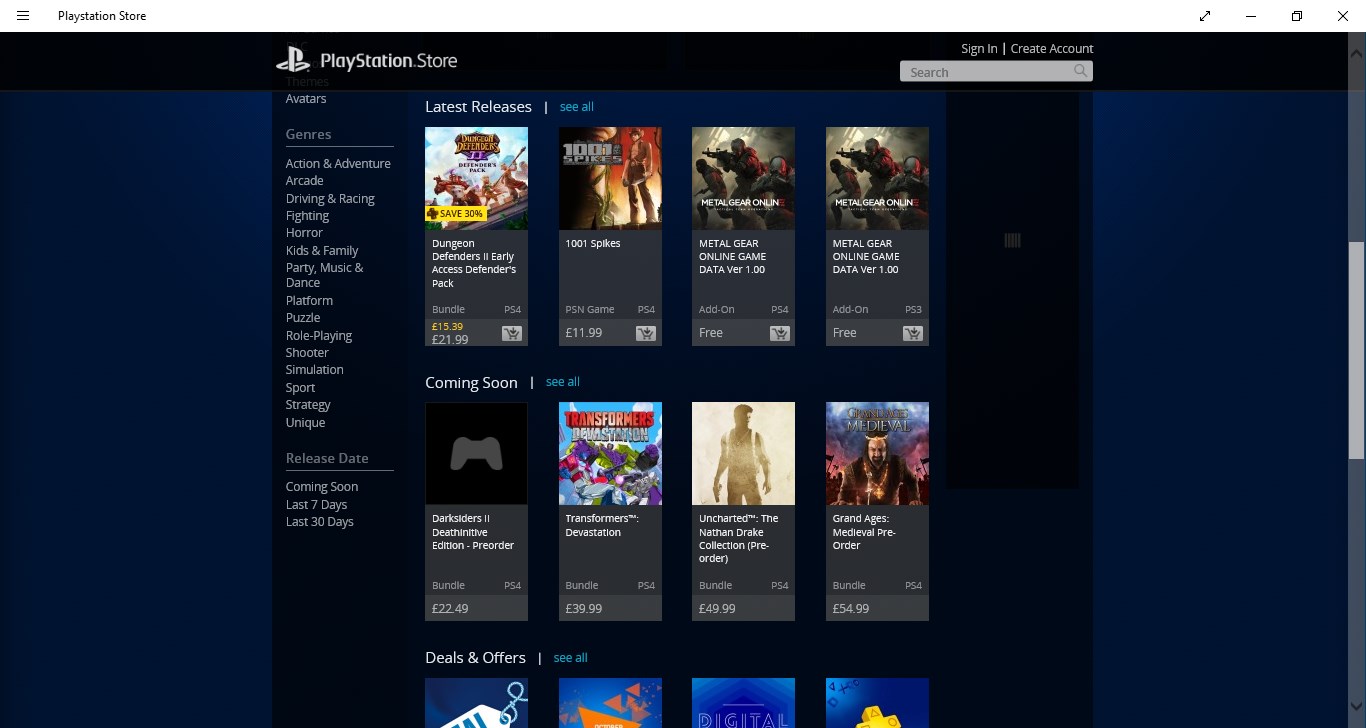Open the PlayStation Plus deals tile
Viewport: 1366px width, 728px height.
pyautogui.click(x=877, y=703)
